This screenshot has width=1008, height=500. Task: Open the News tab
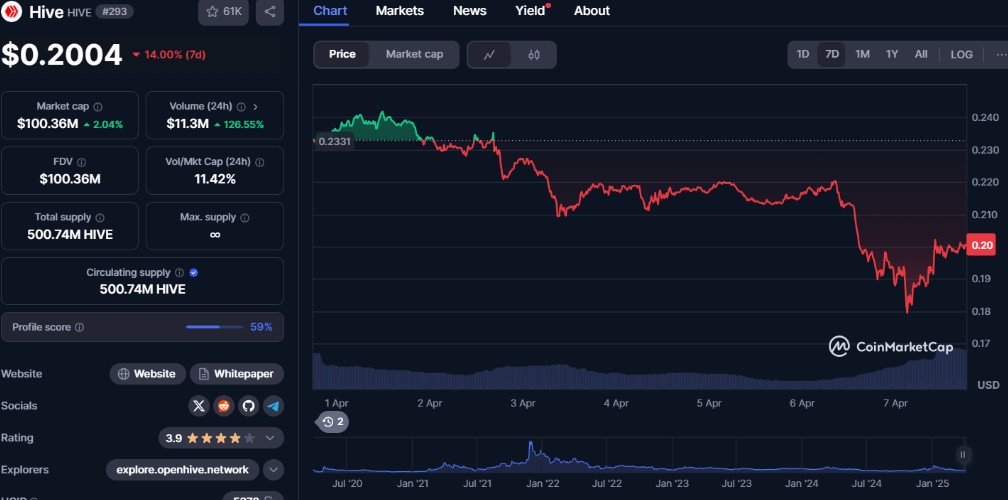pyautogui.click(x=470, y=11)
